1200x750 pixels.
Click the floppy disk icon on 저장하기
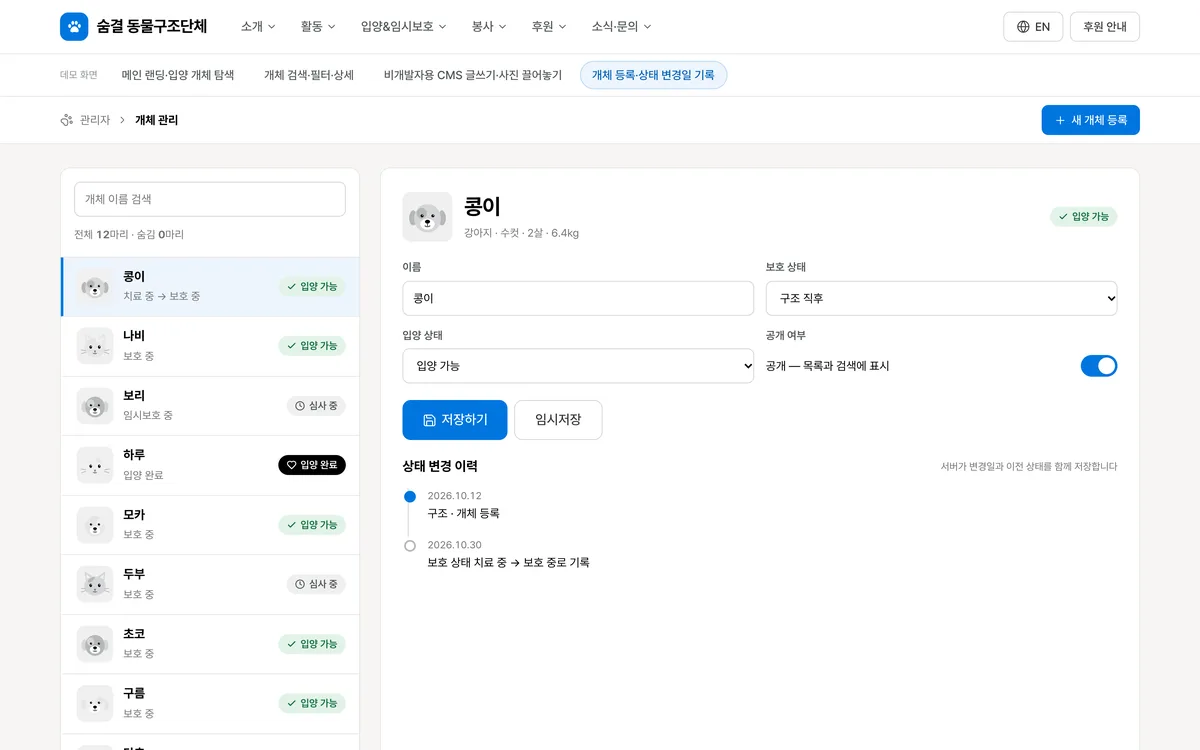429,420
